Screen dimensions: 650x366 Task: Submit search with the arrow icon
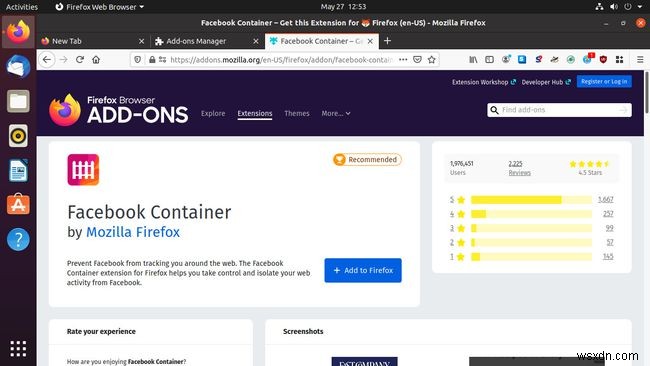click(x=623, y=110)
